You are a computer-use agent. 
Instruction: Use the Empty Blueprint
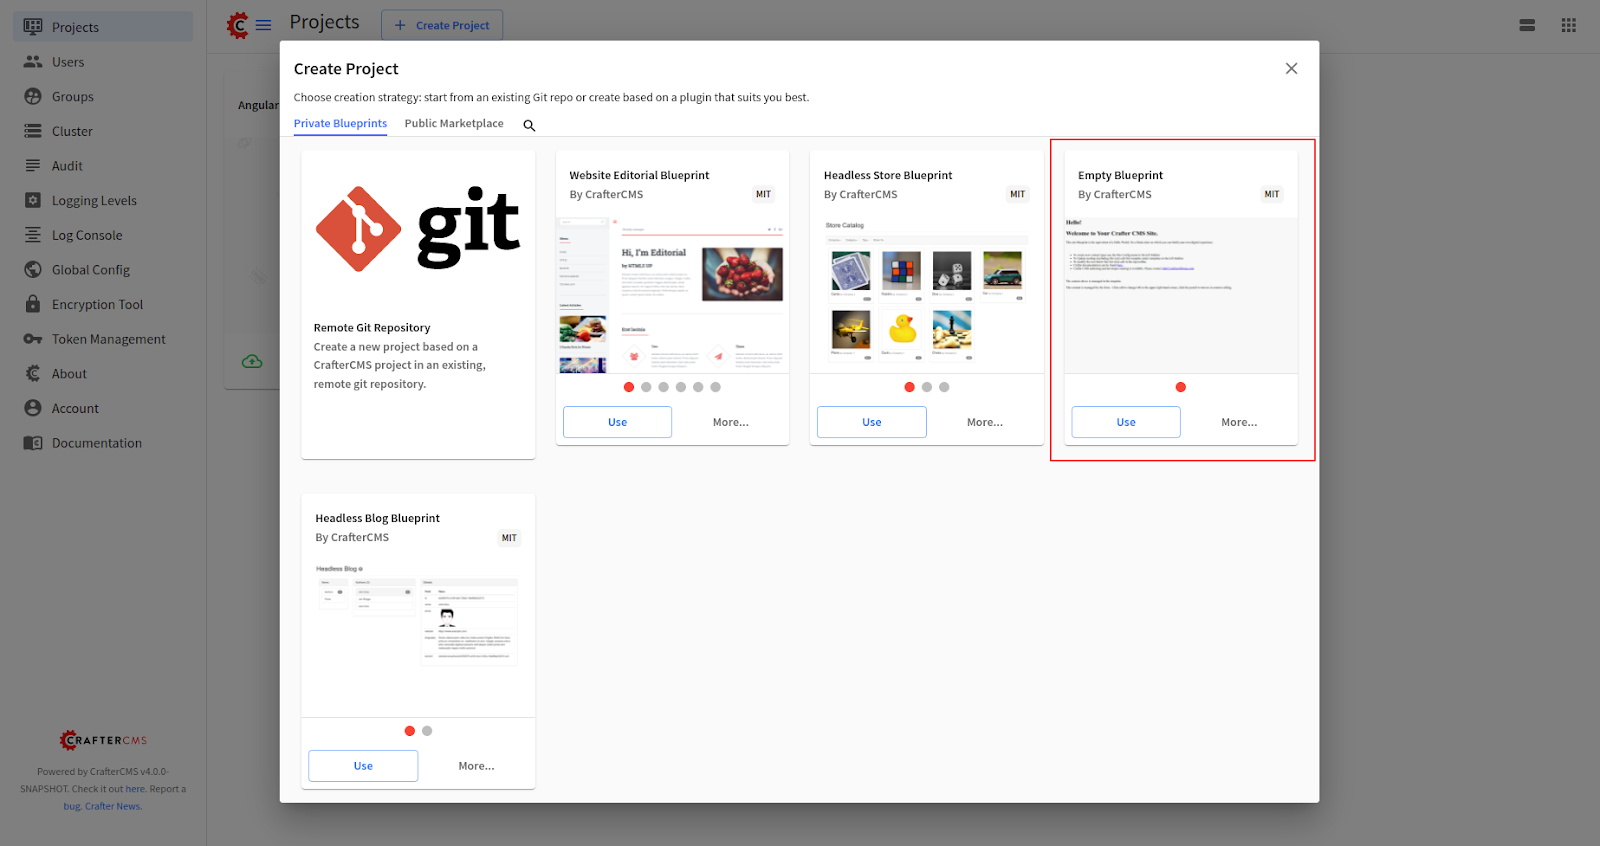tap(1125, 422)
